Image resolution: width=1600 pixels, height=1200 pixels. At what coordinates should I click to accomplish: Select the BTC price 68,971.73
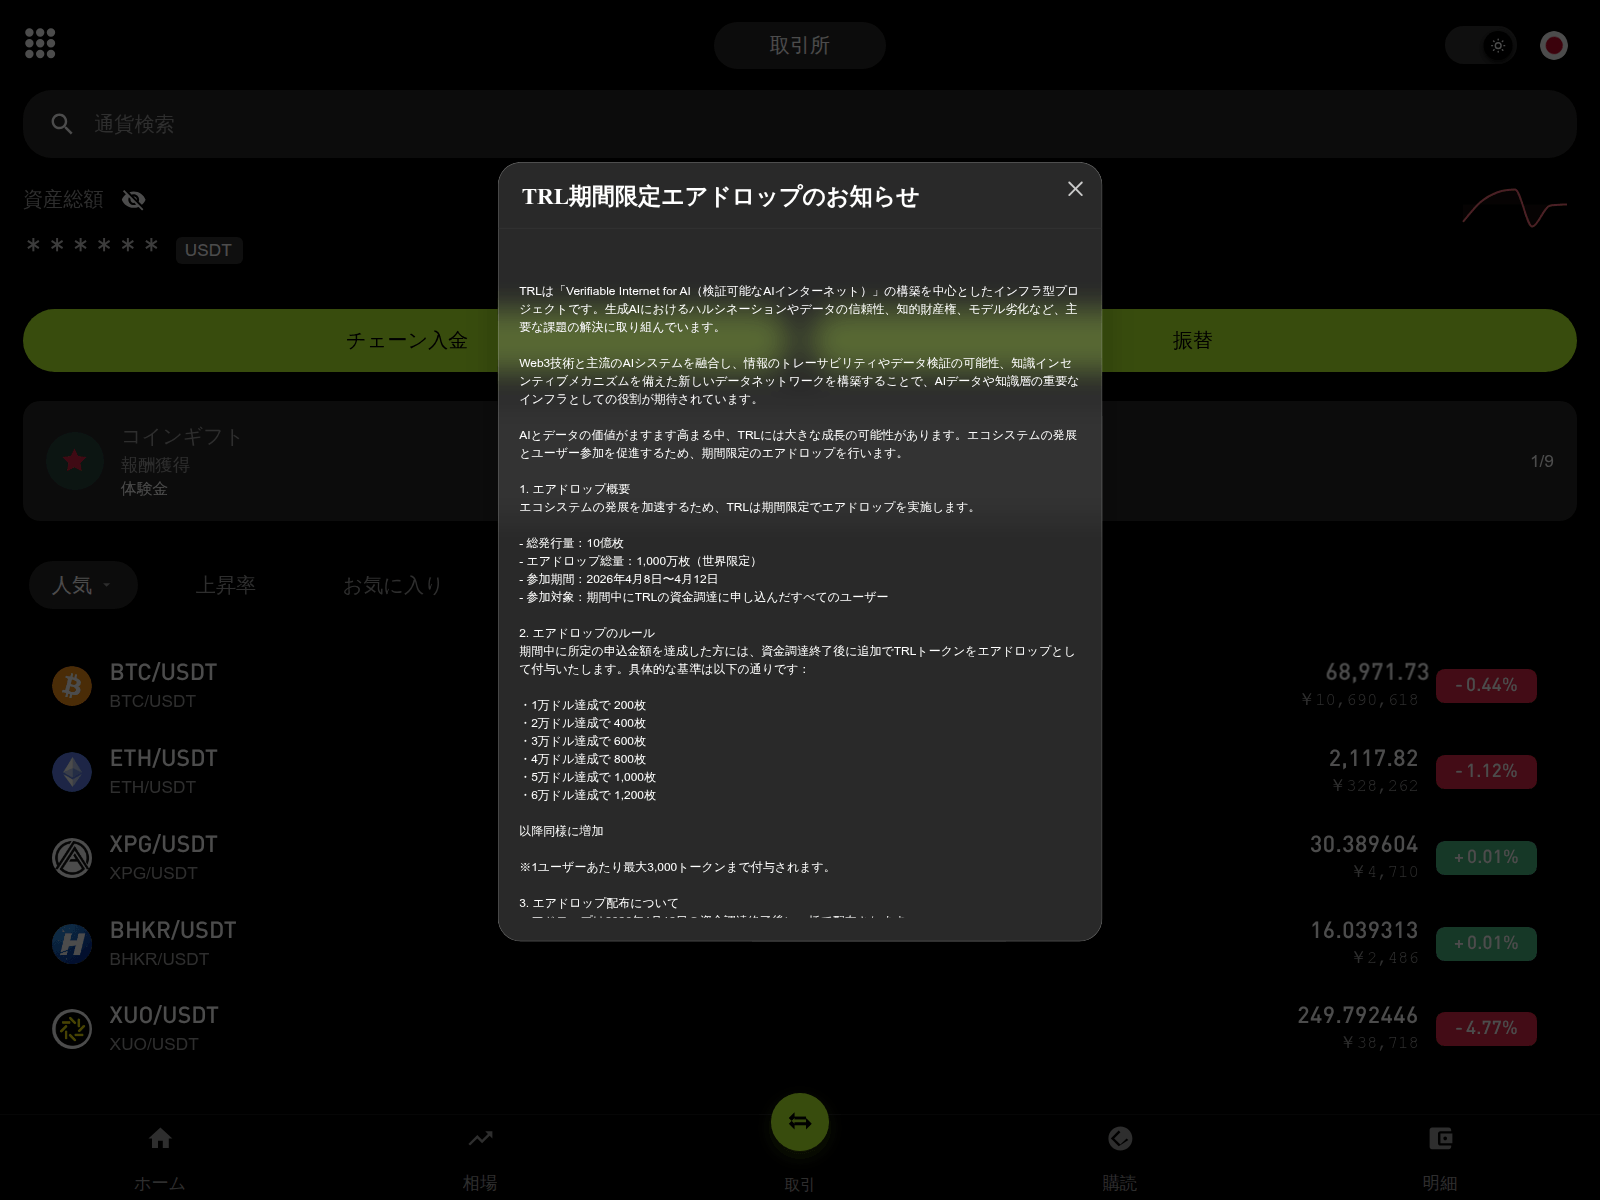[1377, 672]
